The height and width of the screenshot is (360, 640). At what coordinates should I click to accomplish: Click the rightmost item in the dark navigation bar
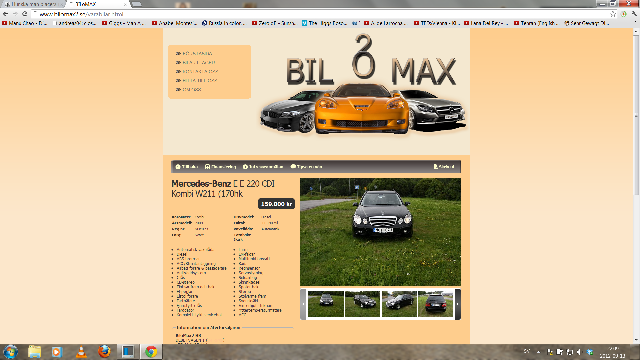(444, 167)
